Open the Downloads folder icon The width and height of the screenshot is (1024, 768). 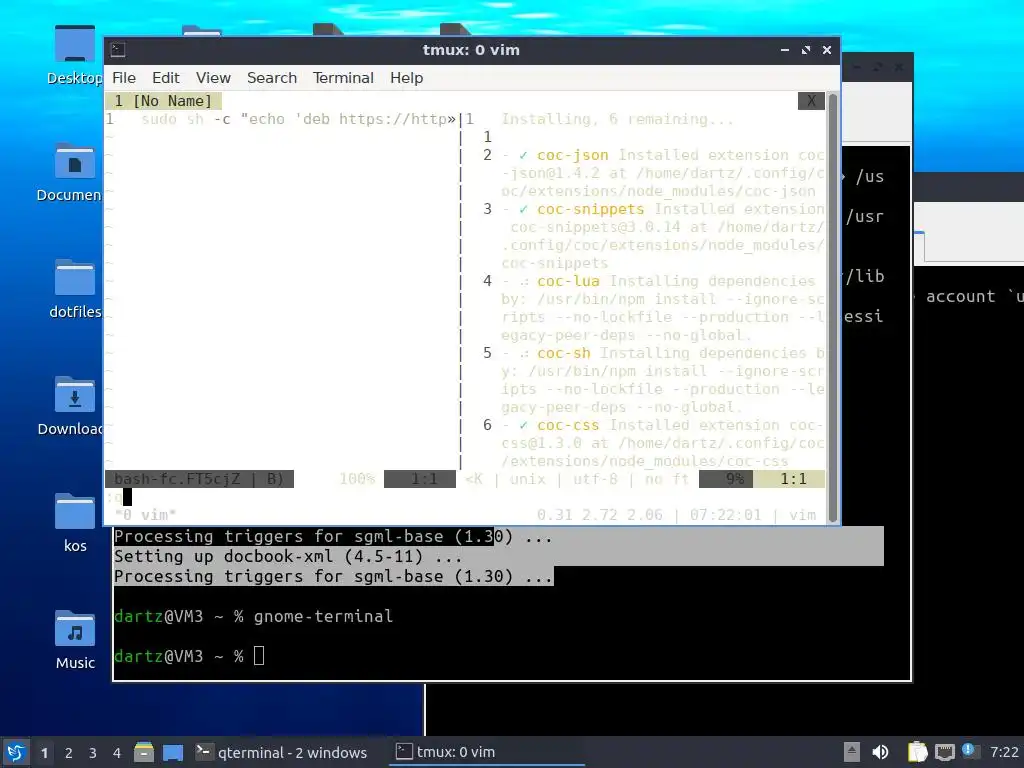[x=74, y=395]
